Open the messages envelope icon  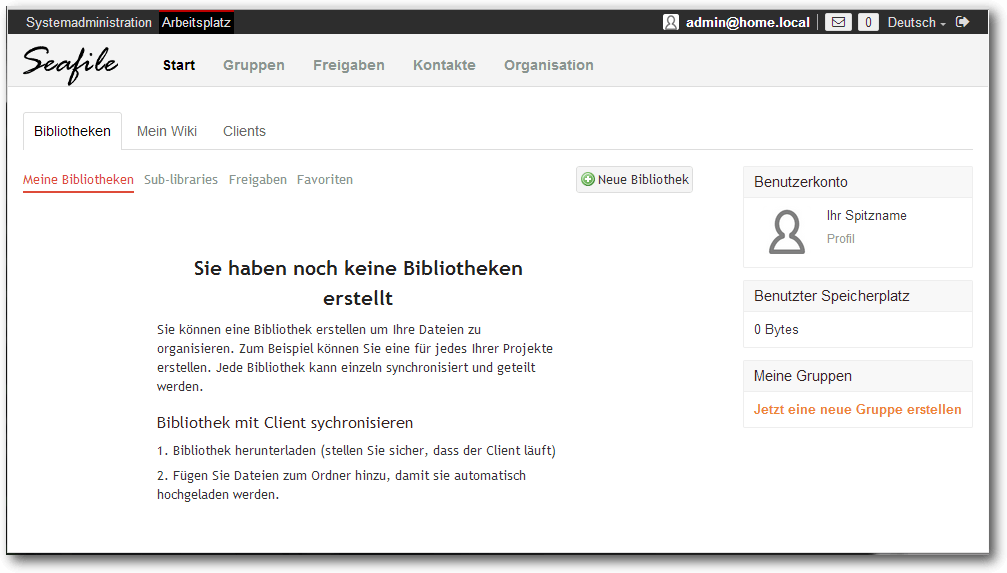(838, 22)
